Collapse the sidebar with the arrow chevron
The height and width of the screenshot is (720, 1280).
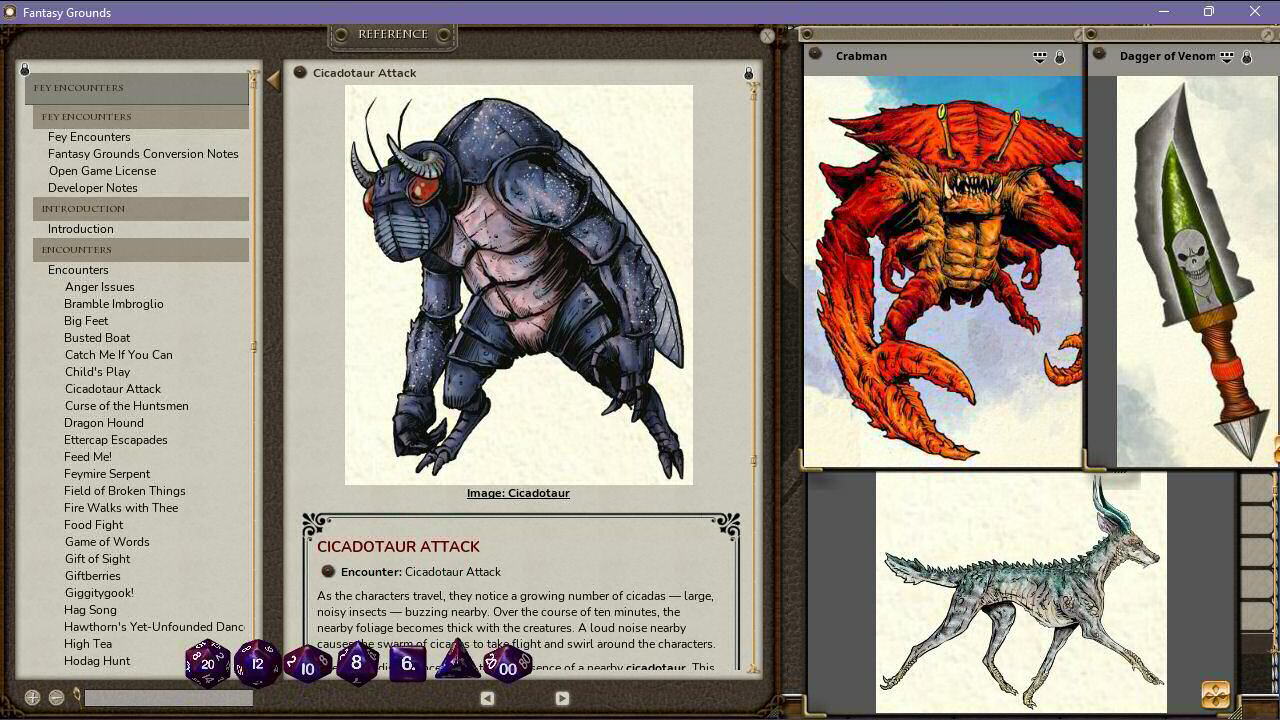tap(272, 81)
